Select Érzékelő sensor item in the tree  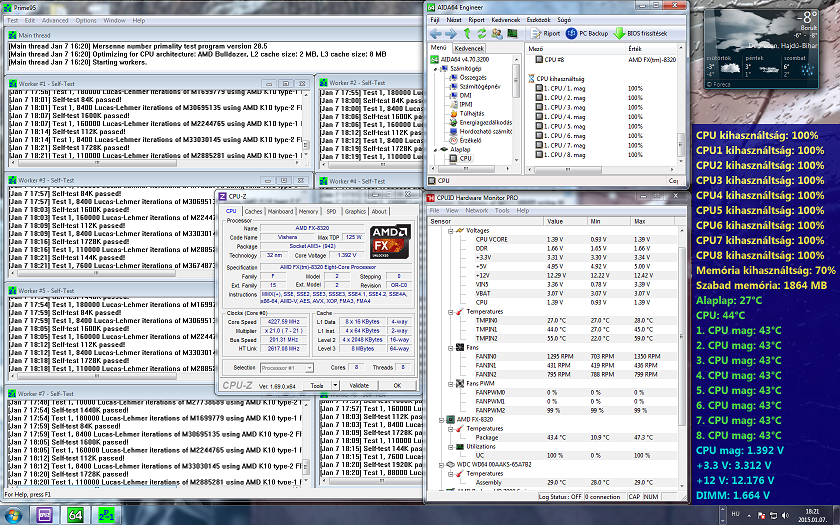pos(470,140)
